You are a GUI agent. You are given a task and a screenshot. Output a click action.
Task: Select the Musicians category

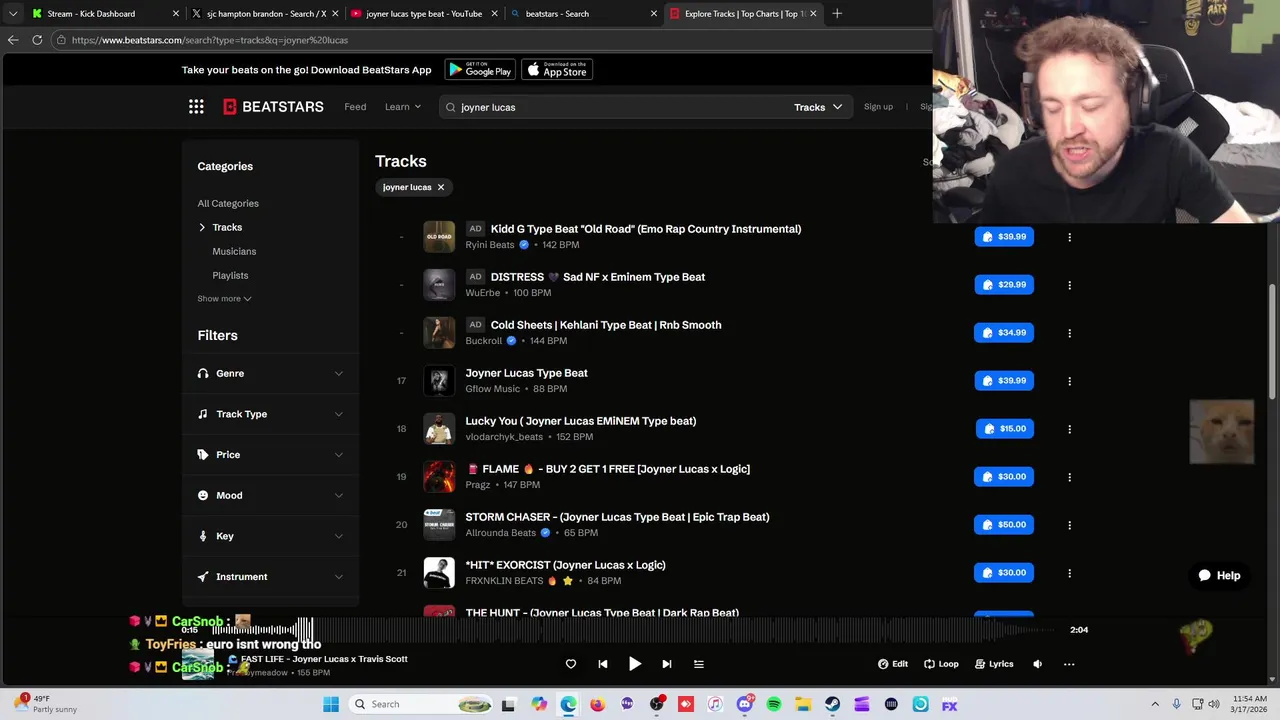point(234,252)
